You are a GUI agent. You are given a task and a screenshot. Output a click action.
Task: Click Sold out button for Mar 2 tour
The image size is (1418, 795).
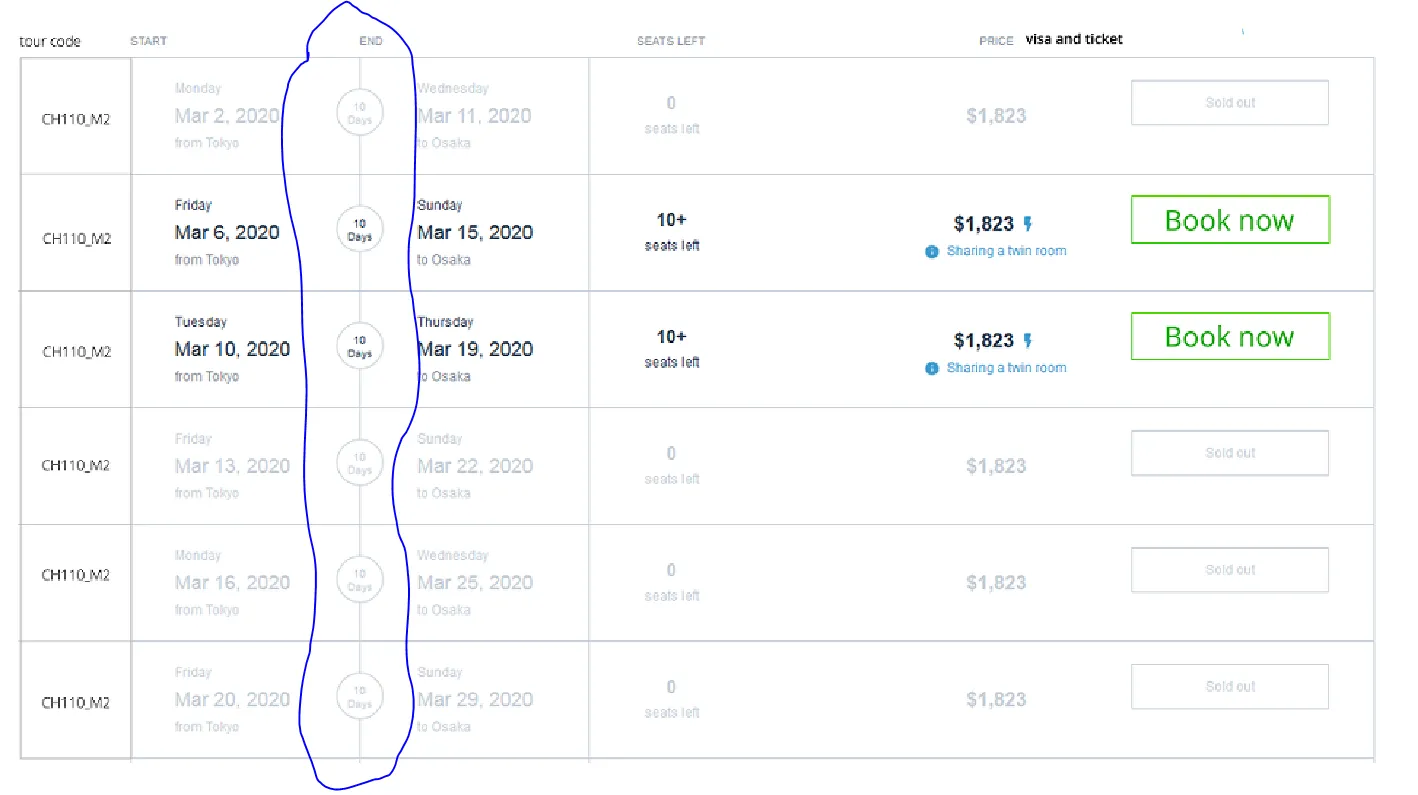tap(1229, 103)
